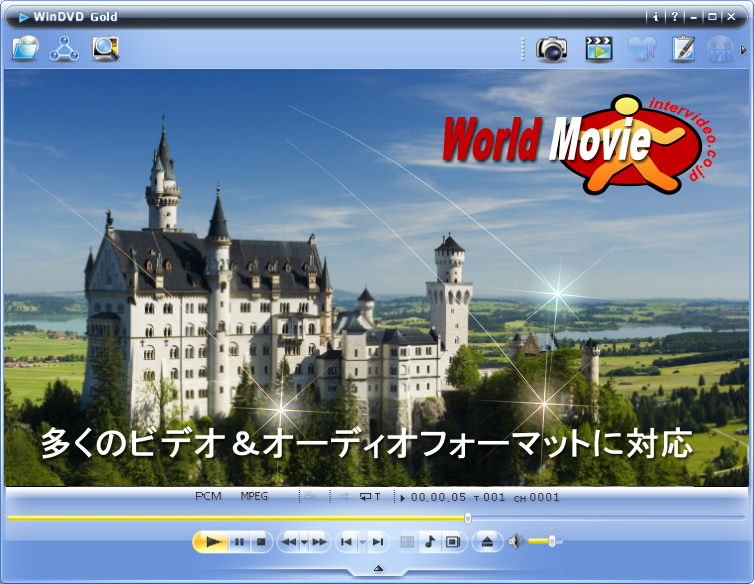Close the WinDVD window
754x584 pixels.
click(x=731, y=17)
